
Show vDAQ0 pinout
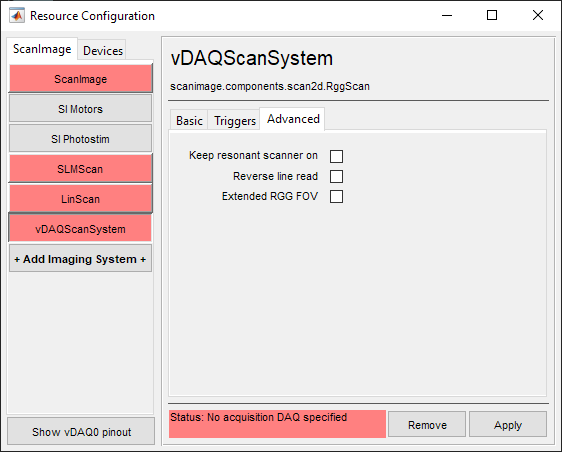coord(81,432)
